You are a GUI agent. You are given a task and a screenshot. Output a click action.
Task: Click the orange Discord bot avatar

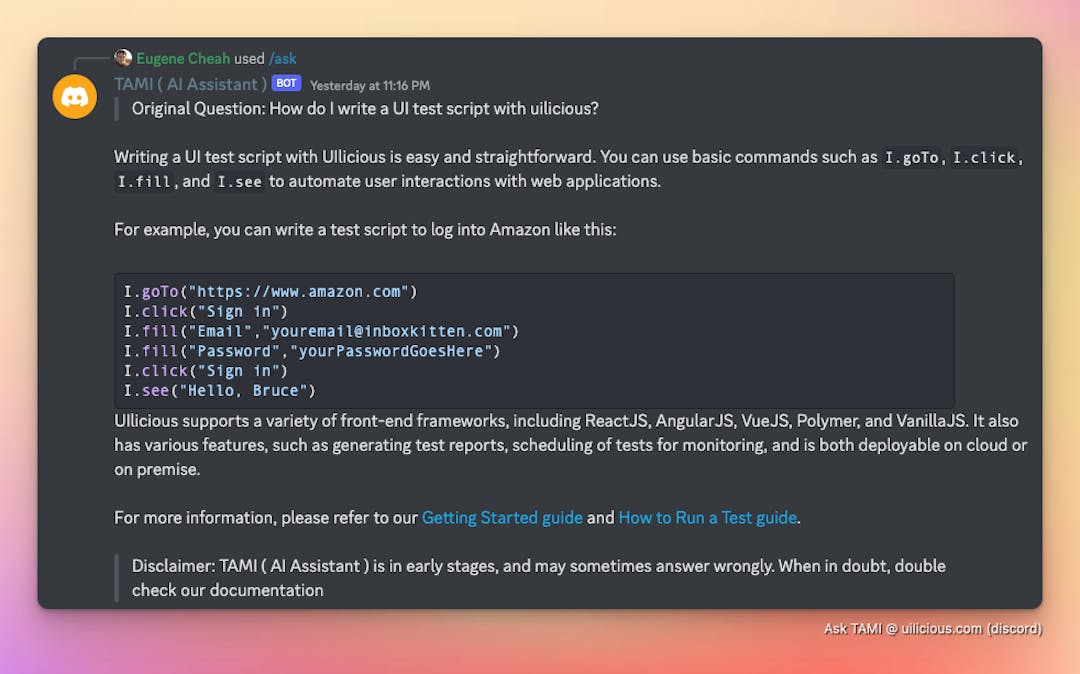point(75,97)
